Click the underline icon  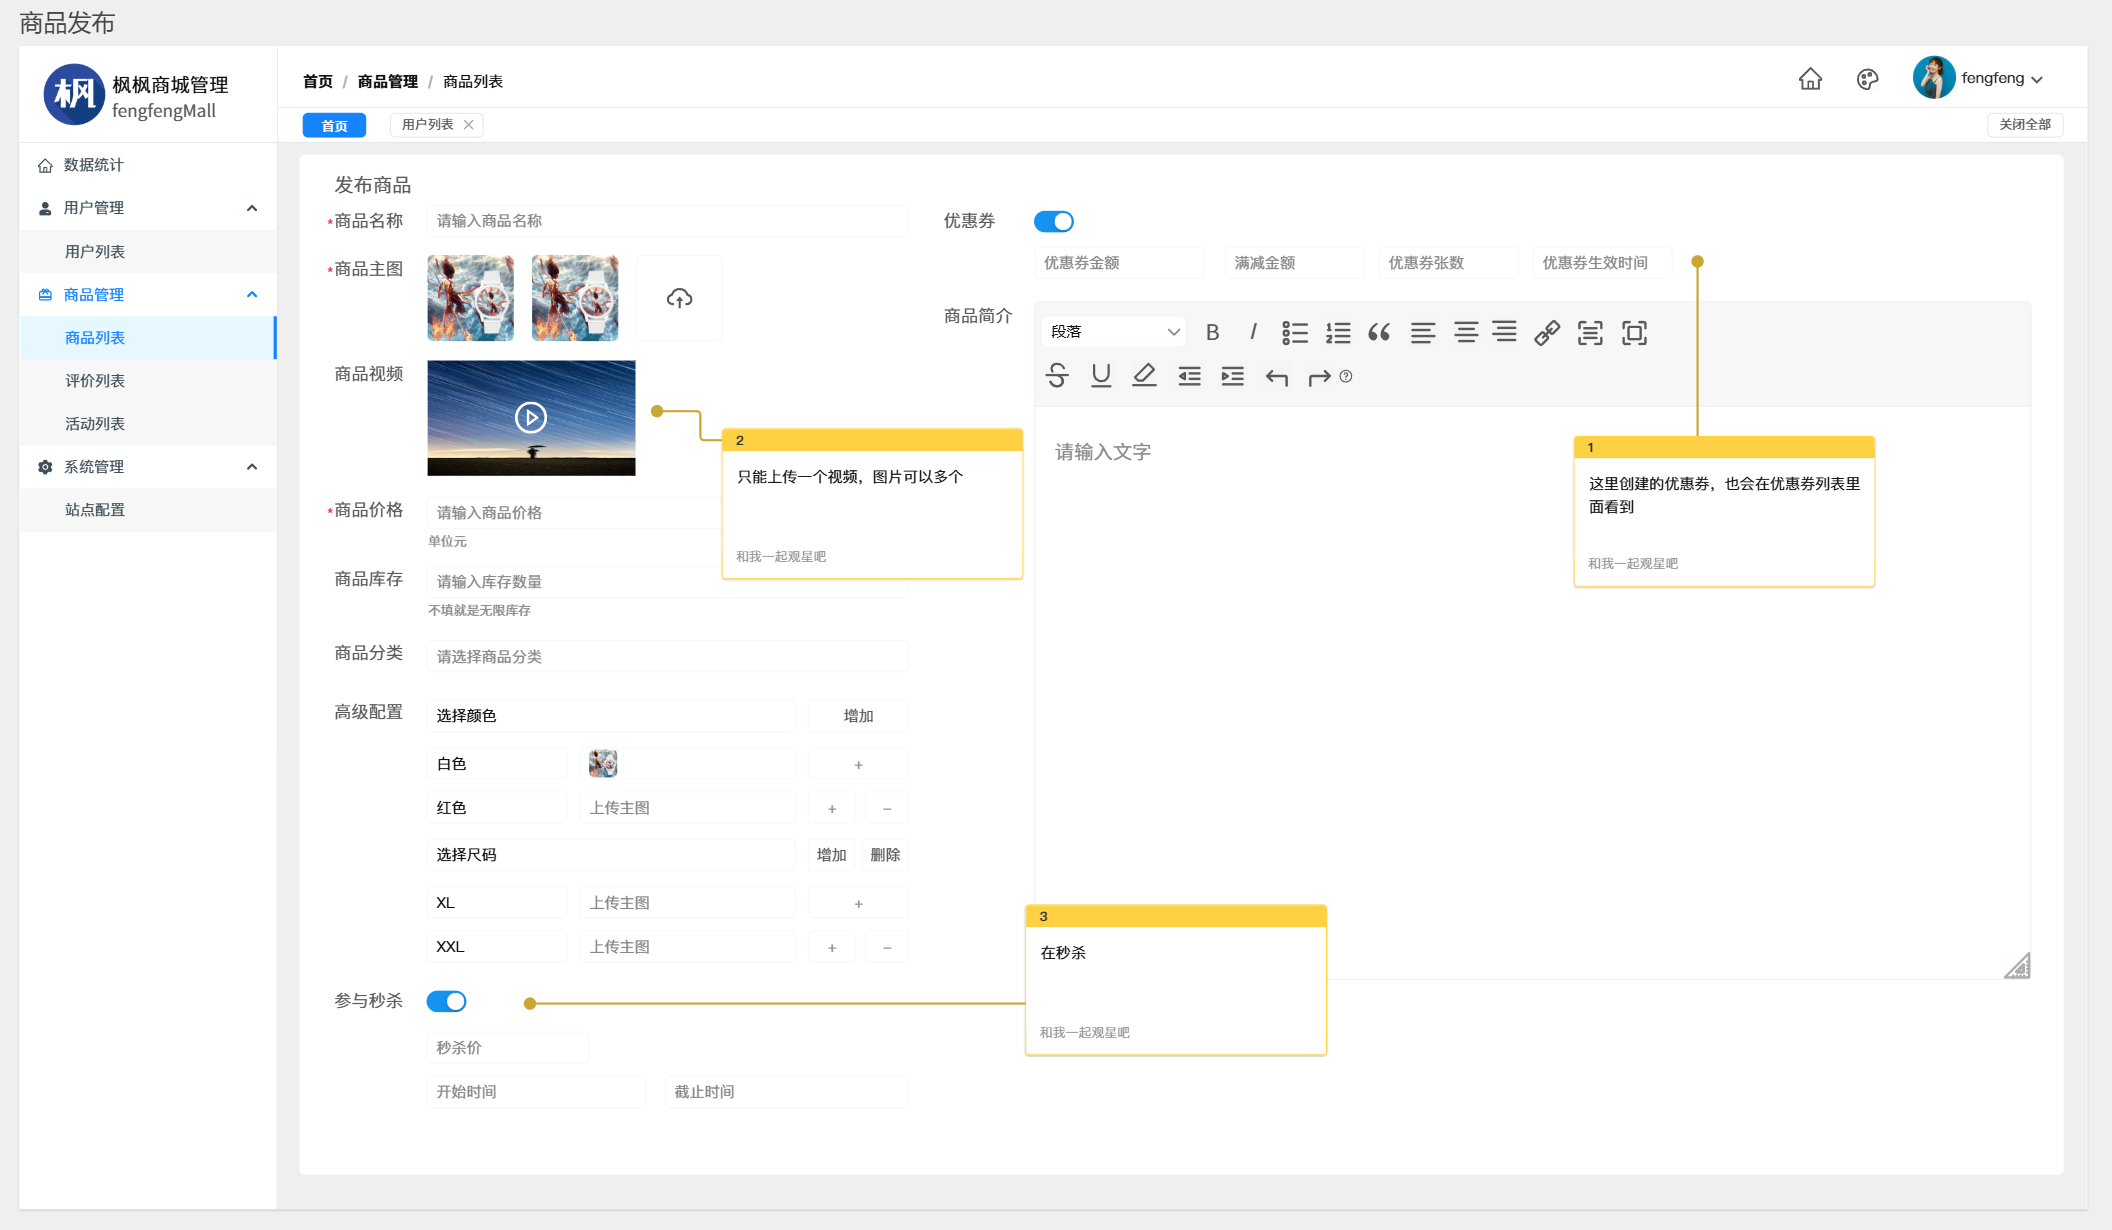point(1101,376)
